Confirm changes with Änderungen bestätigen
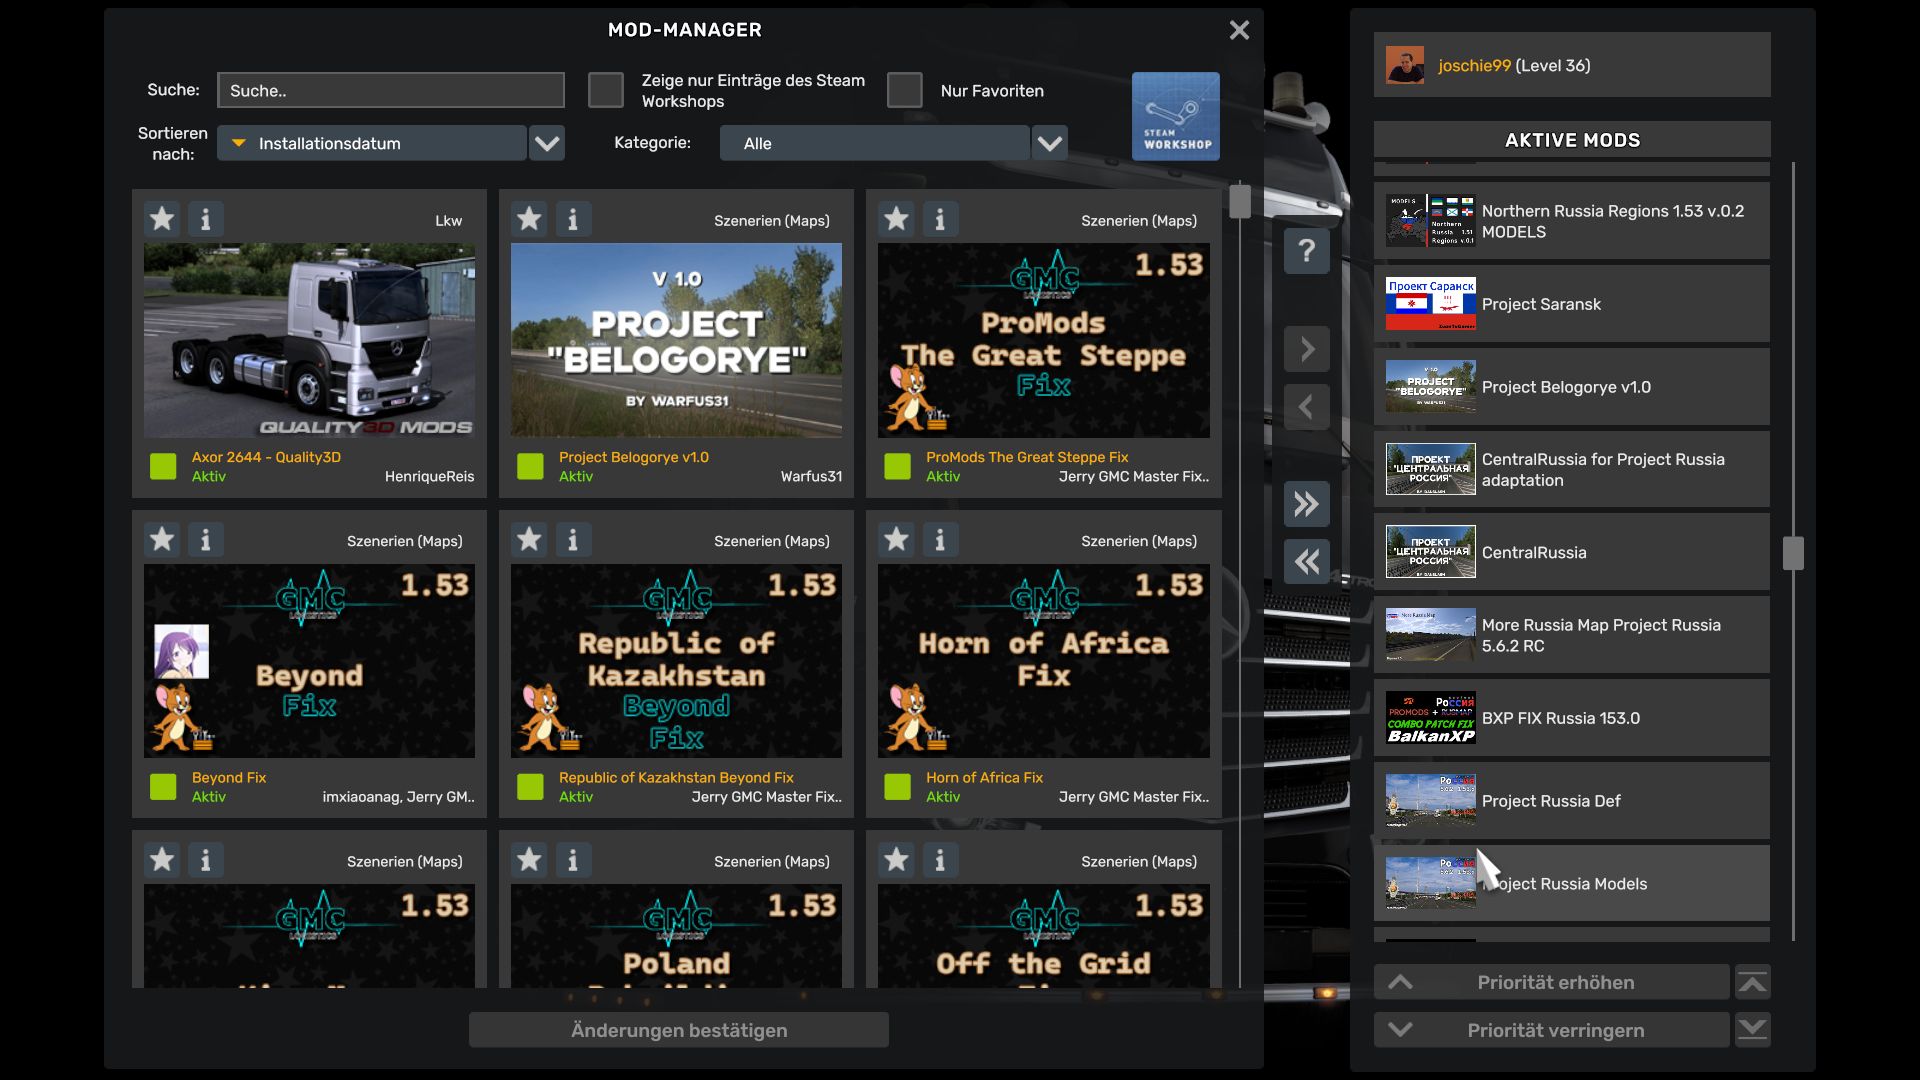 pyautogui.click(x=679, y=1030)
